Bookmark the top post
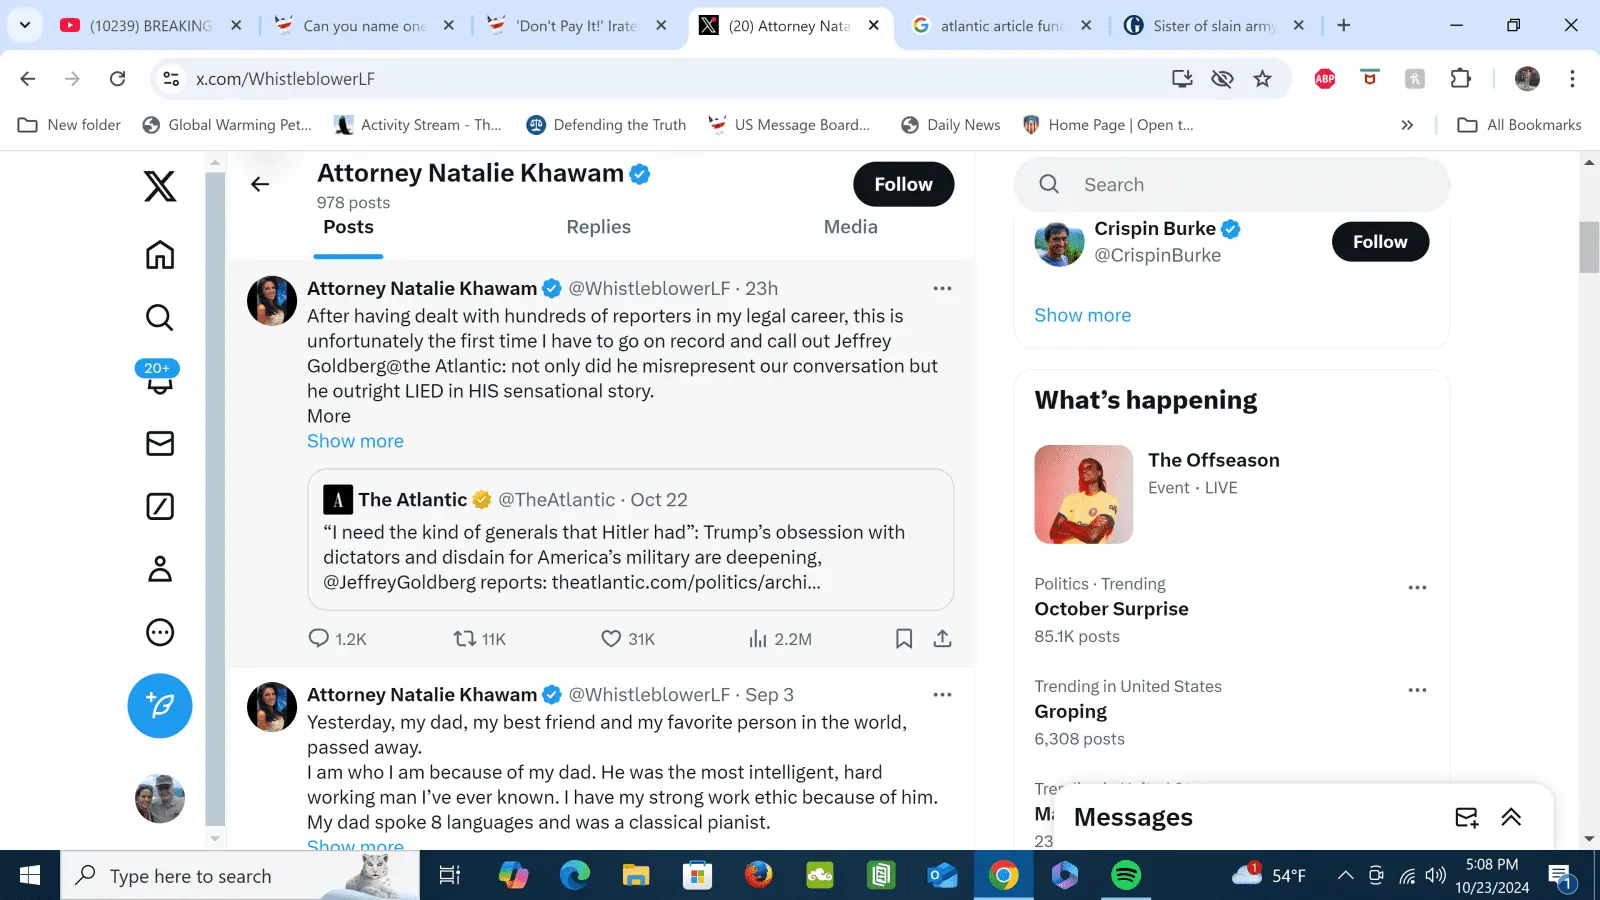Viewport: 1600px width, 900px height. pos(904,638)
